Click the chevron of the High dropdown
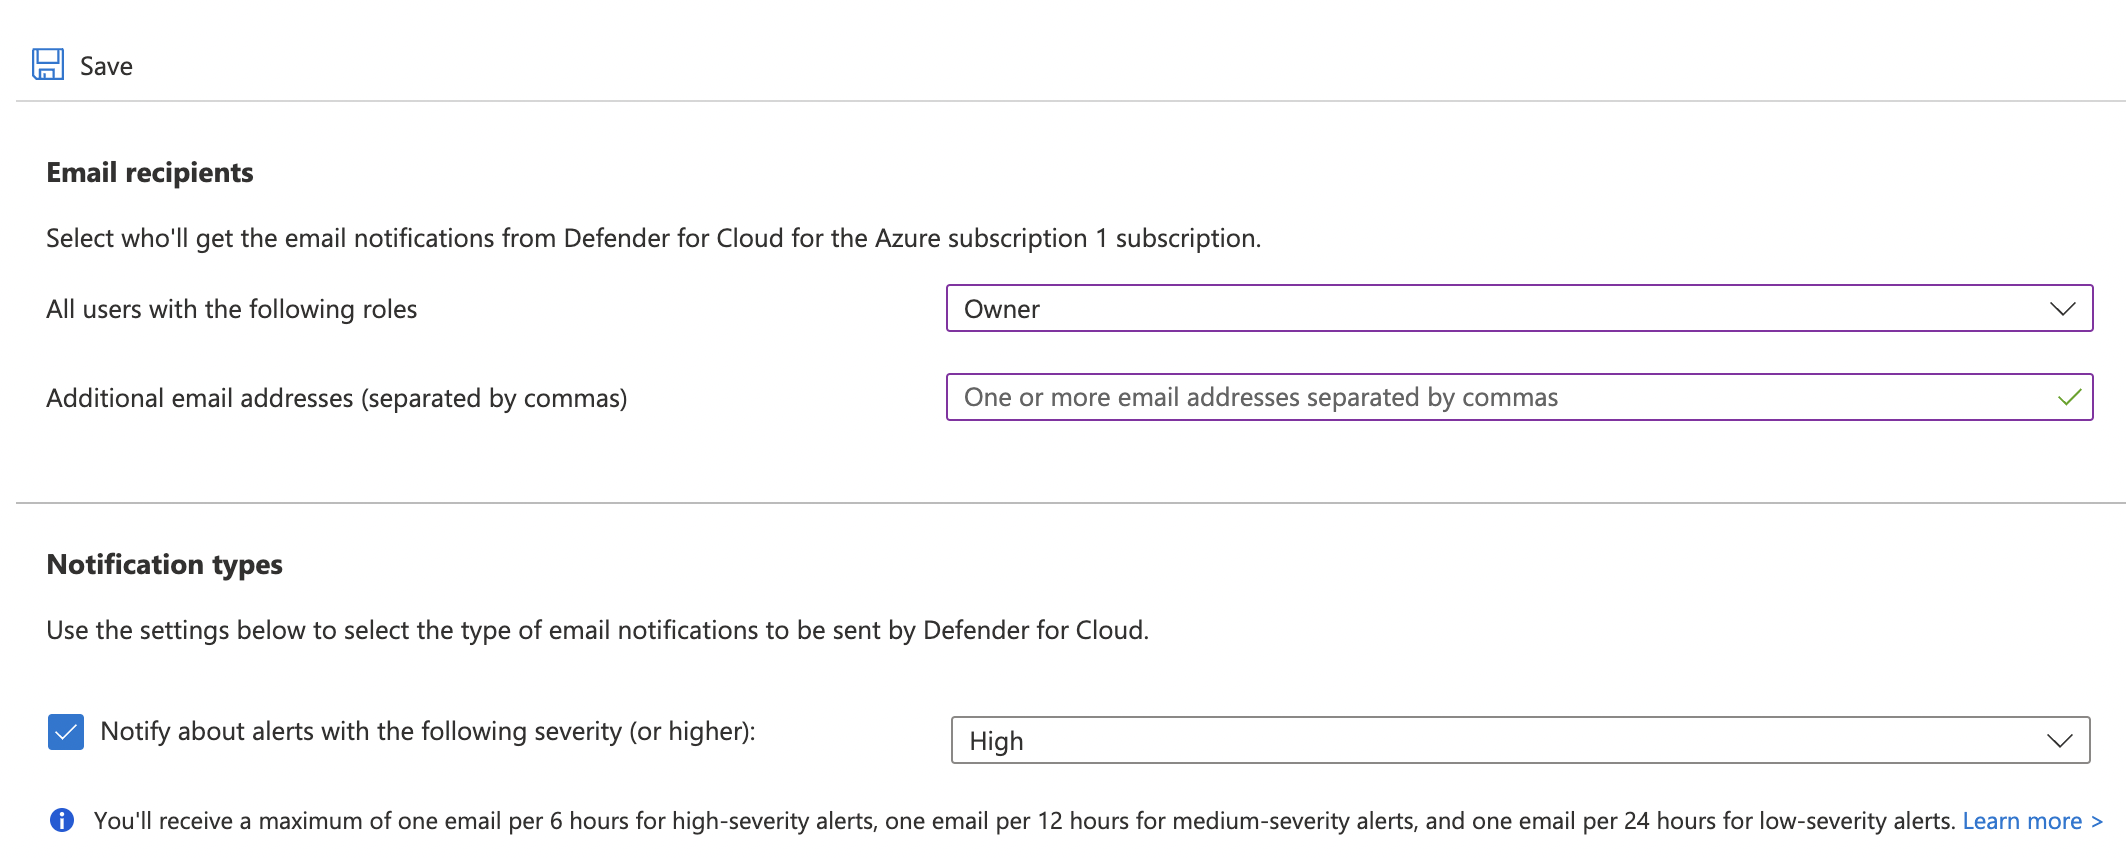 coord(2059,741)
